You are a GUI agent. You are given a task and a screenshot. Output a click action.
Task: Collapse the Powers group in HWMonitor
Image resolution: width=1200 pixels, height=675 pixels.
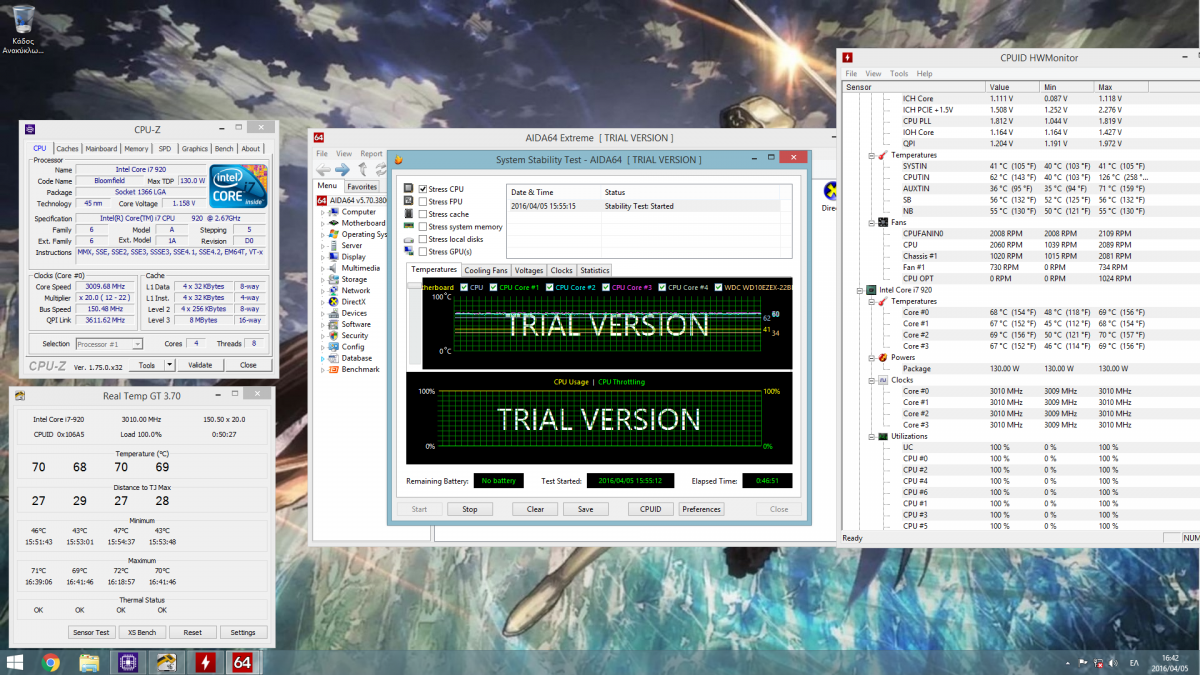870,357
